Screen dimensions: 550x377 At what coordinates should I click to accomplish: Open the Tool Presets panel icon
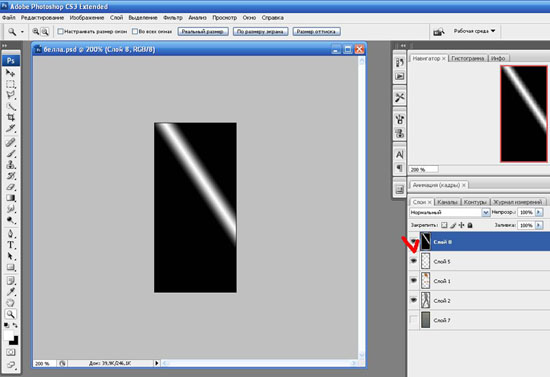tap(400, 97)
